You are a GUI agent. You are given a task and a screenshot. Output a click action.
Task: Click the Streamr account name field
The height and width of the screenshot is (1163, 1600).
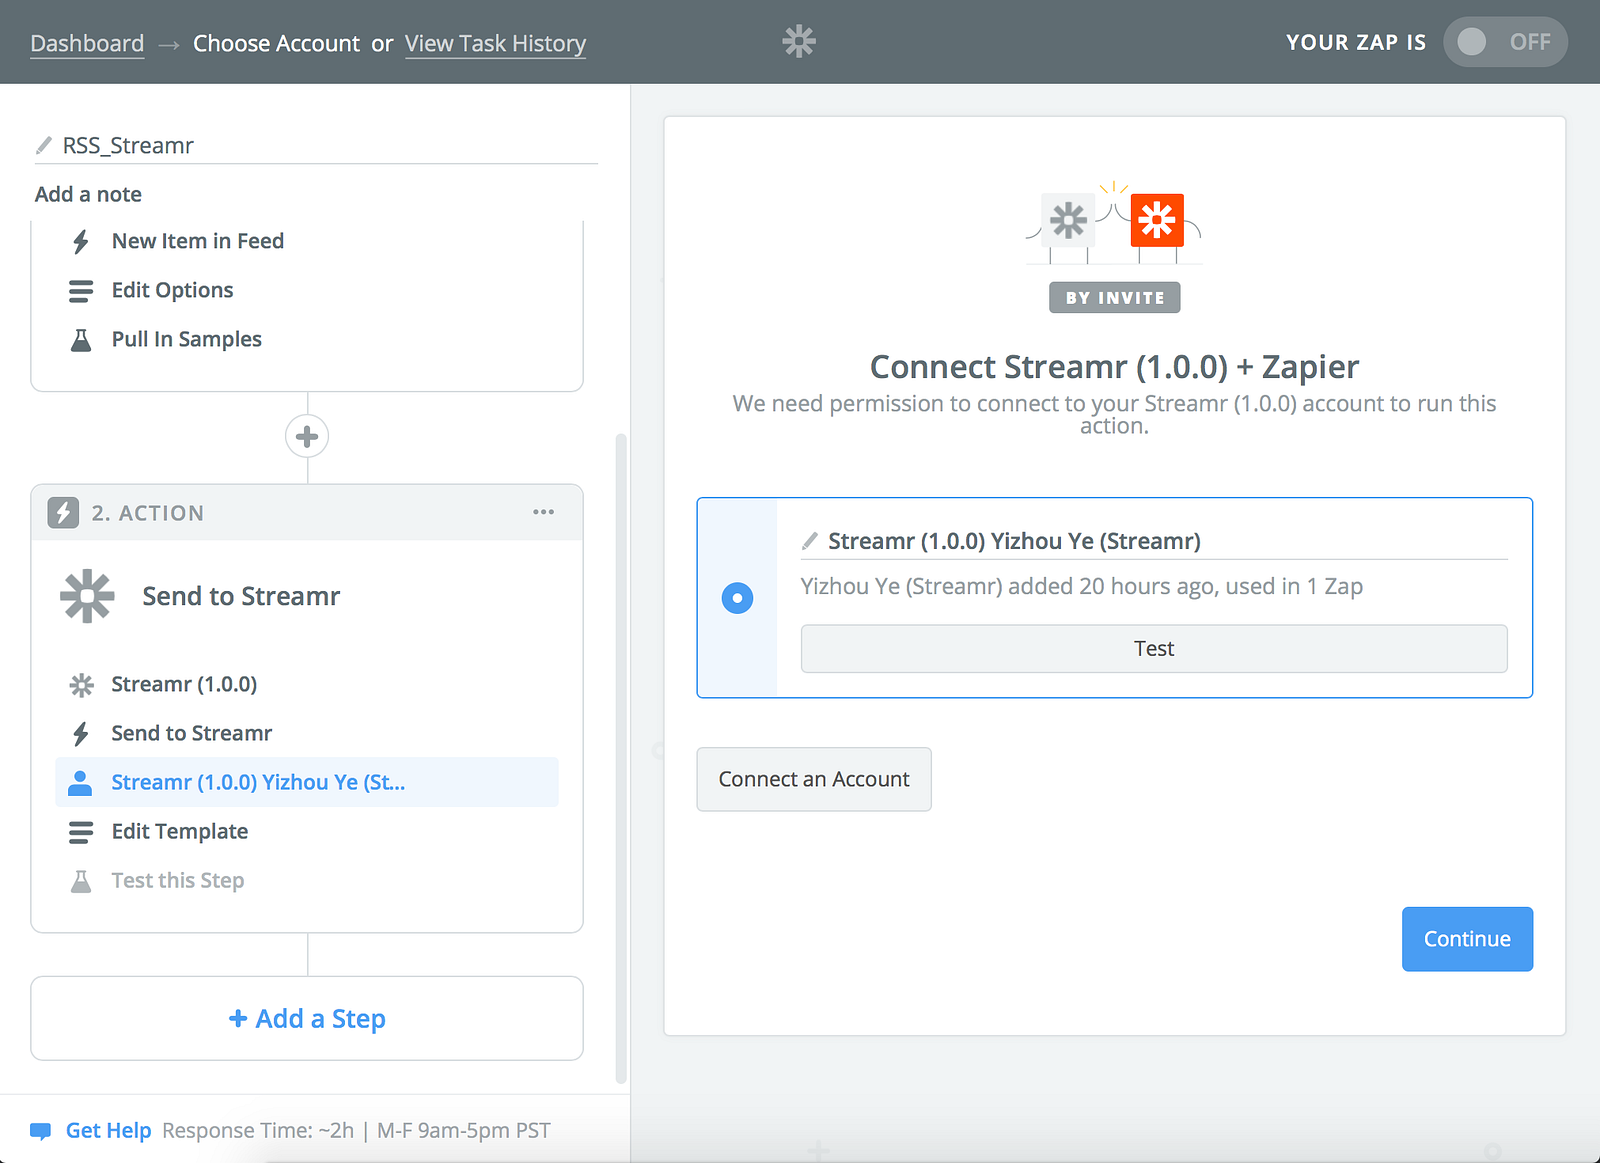(x=1154, y=541)
